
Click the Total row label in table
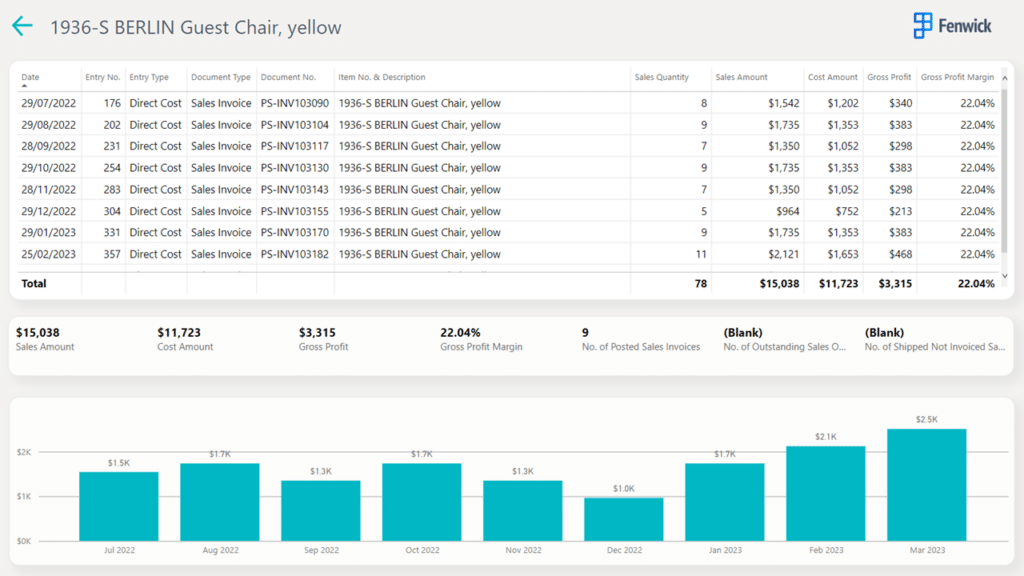[35, 284]
